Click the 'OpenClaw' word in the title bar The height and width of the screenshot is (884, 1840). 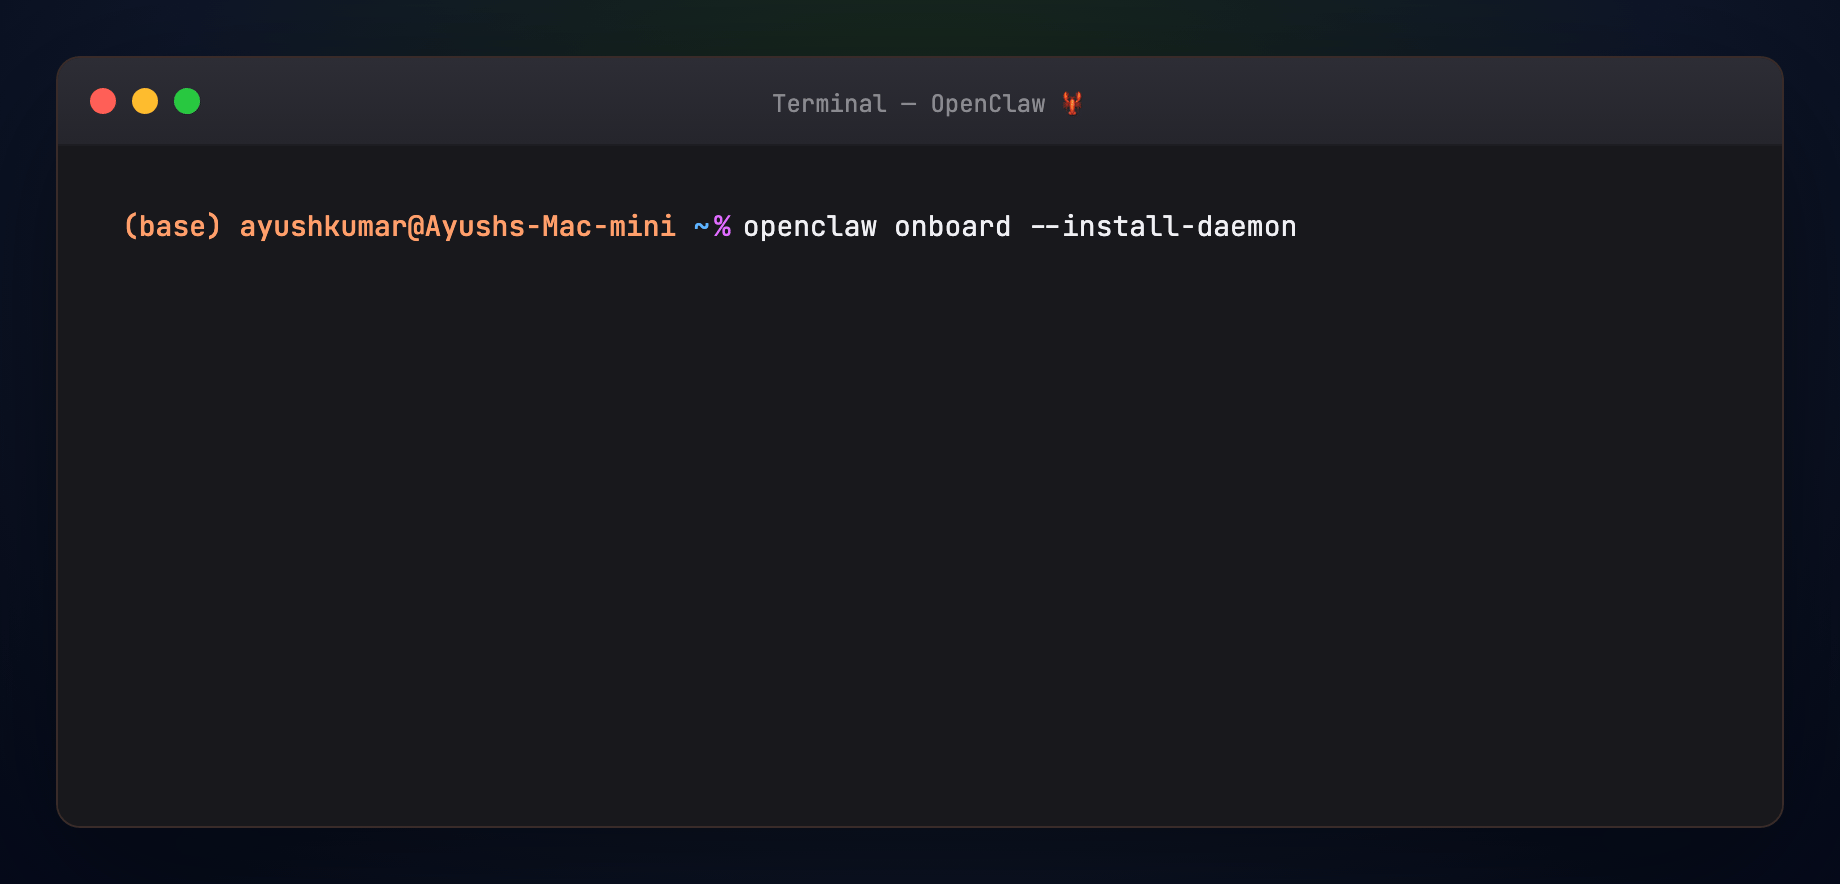click(988, 104)
